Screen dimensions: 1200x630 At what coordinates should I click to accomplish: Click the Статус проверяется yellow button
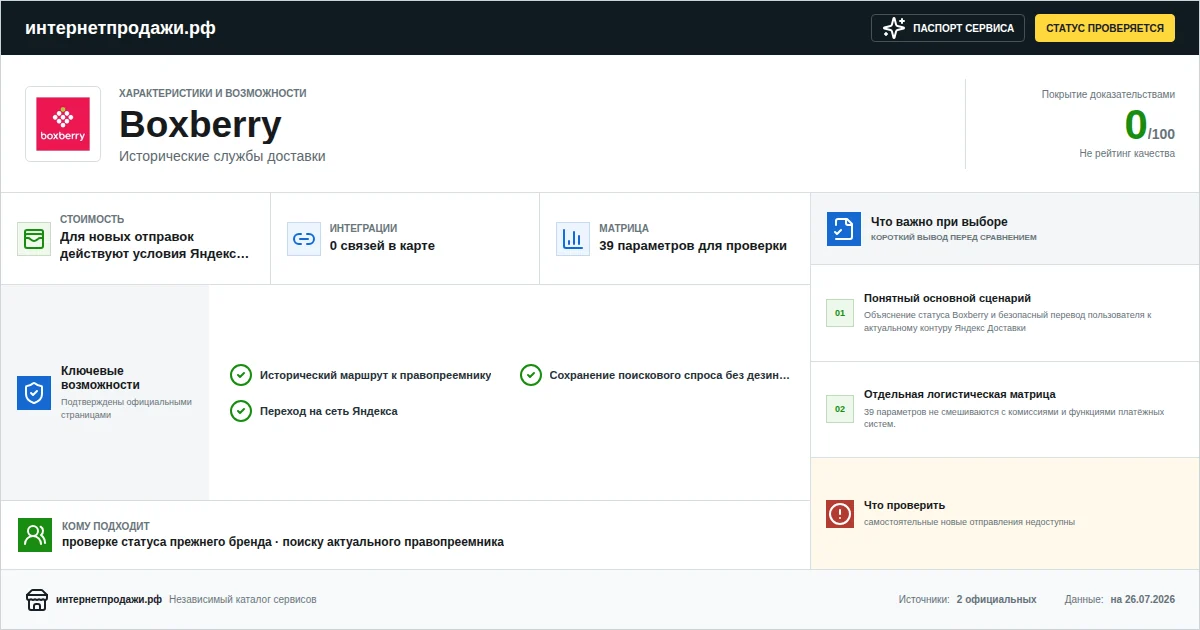point(1105,28)
